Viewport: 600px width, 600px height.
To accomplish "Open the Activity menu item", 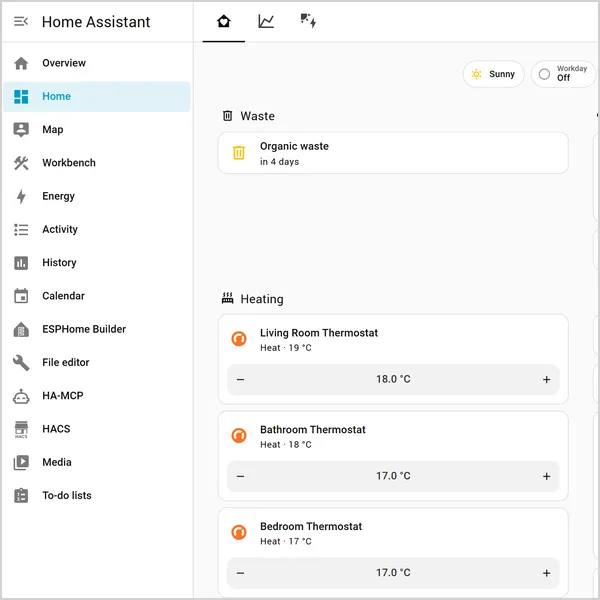I will (x=97, y=230).
